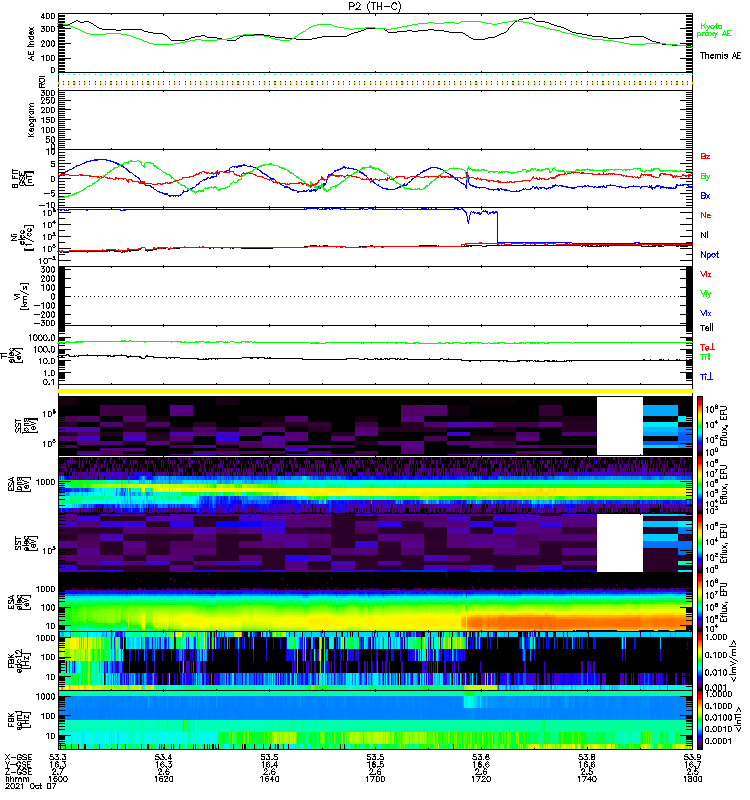The height and width of the screenshot is (800, 750).
Task: Click the color bar beside the ESA electrons panel
Action: (x=700, y=601)
